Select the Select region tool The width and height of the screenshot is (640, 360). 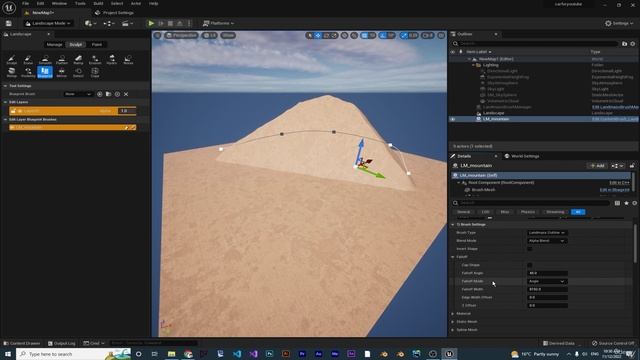tap(78, 73)
